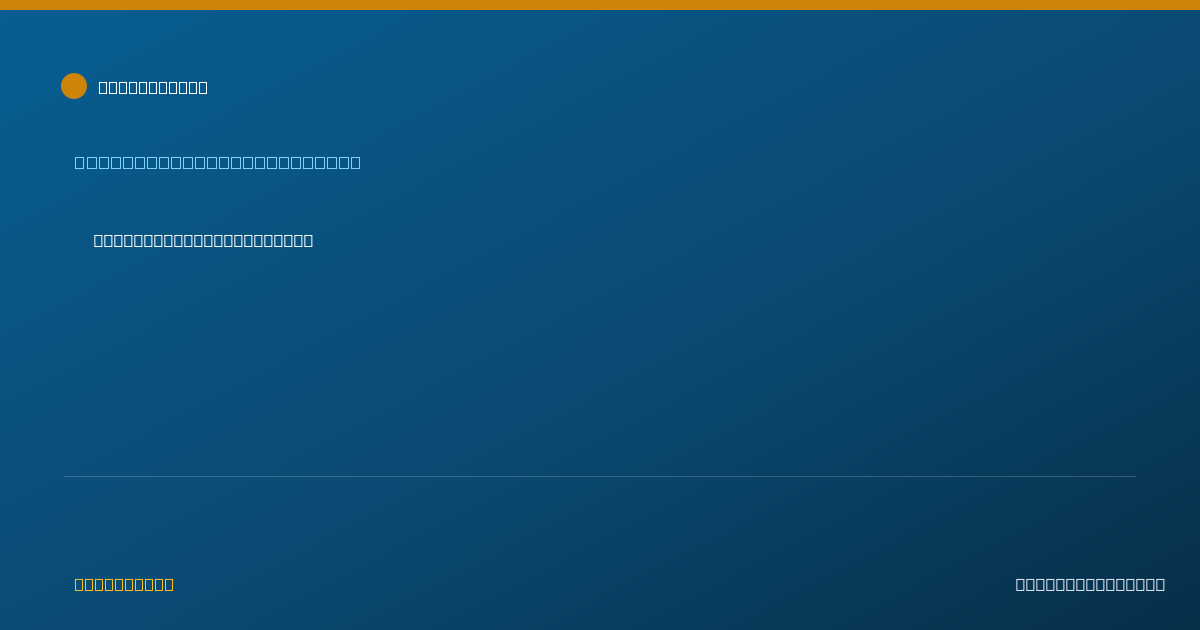Open the yellow footer link at bottom left
Viewport: 1200px width, 630px height.
pos(124,584)
